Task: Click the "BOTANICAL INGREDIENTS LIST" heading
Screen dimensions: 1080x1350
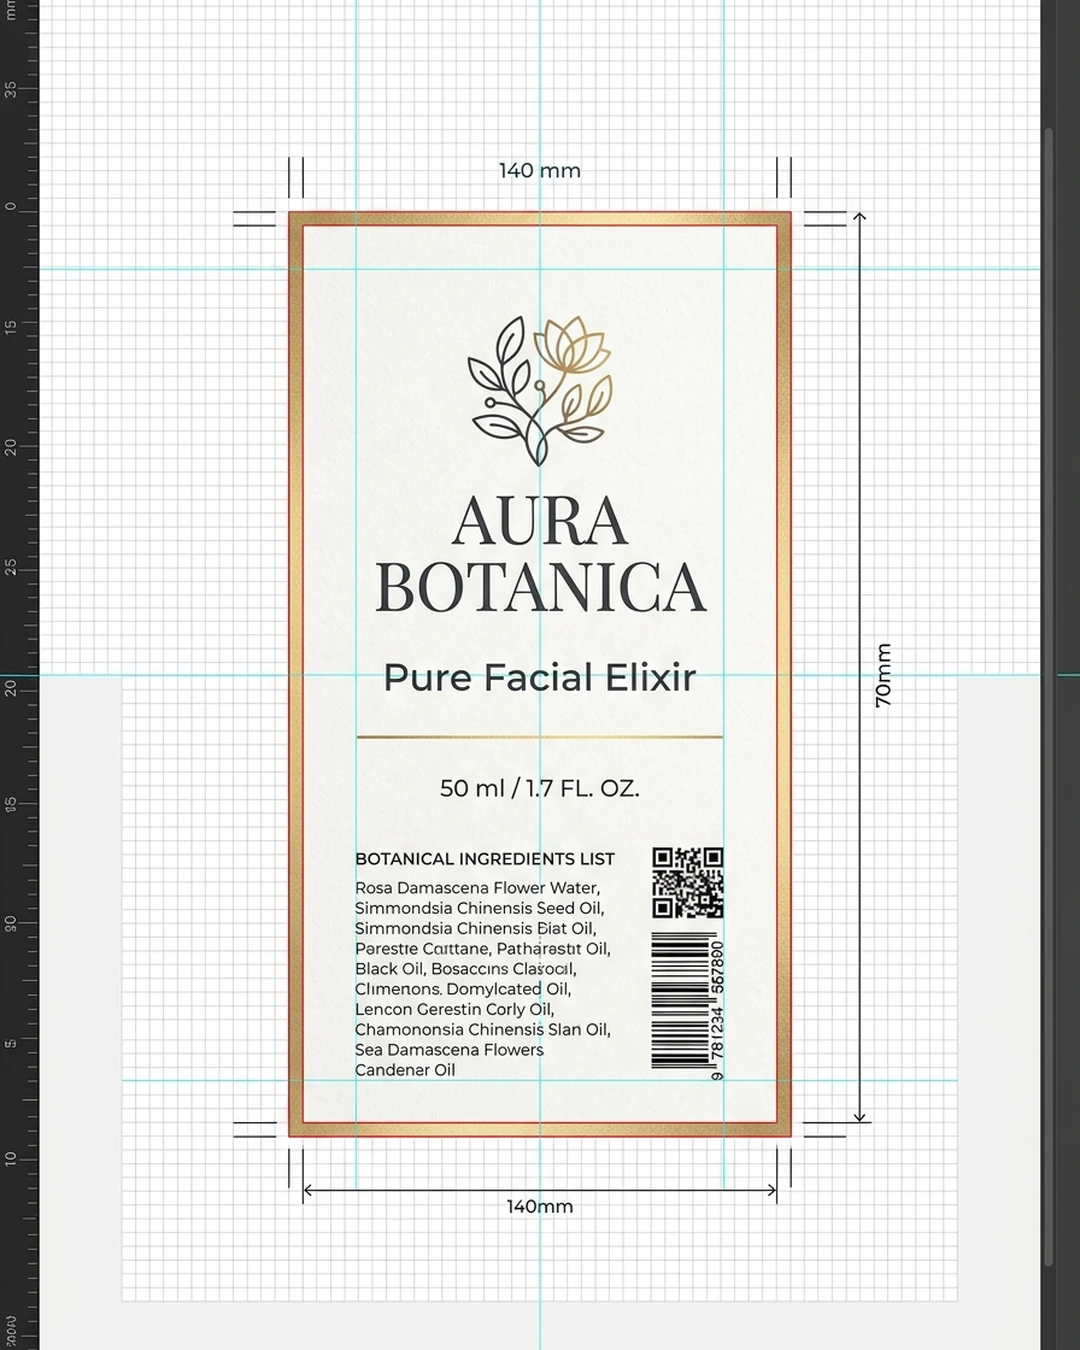Action: click(x=485, y=859)
